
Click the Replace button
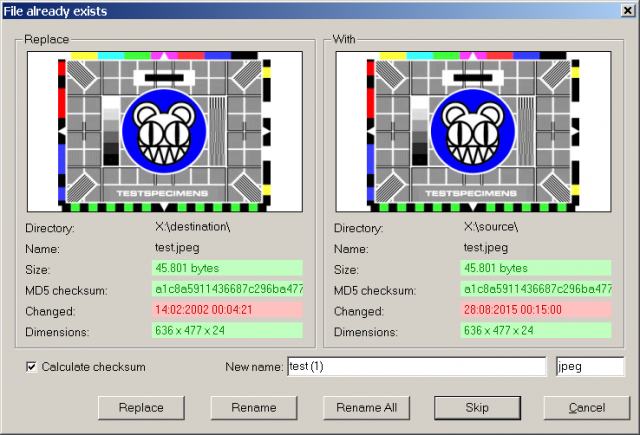(141, 408)
